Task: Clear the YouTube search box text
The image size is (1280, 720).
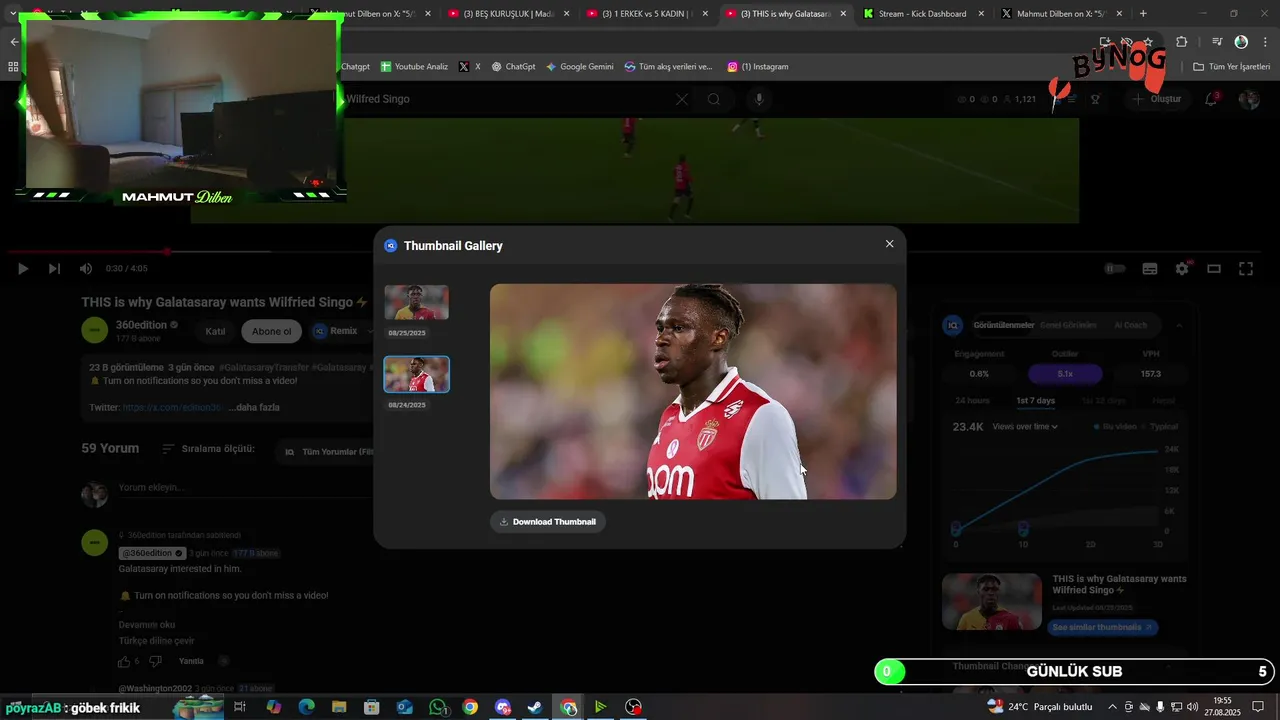Action: [682, 99]
